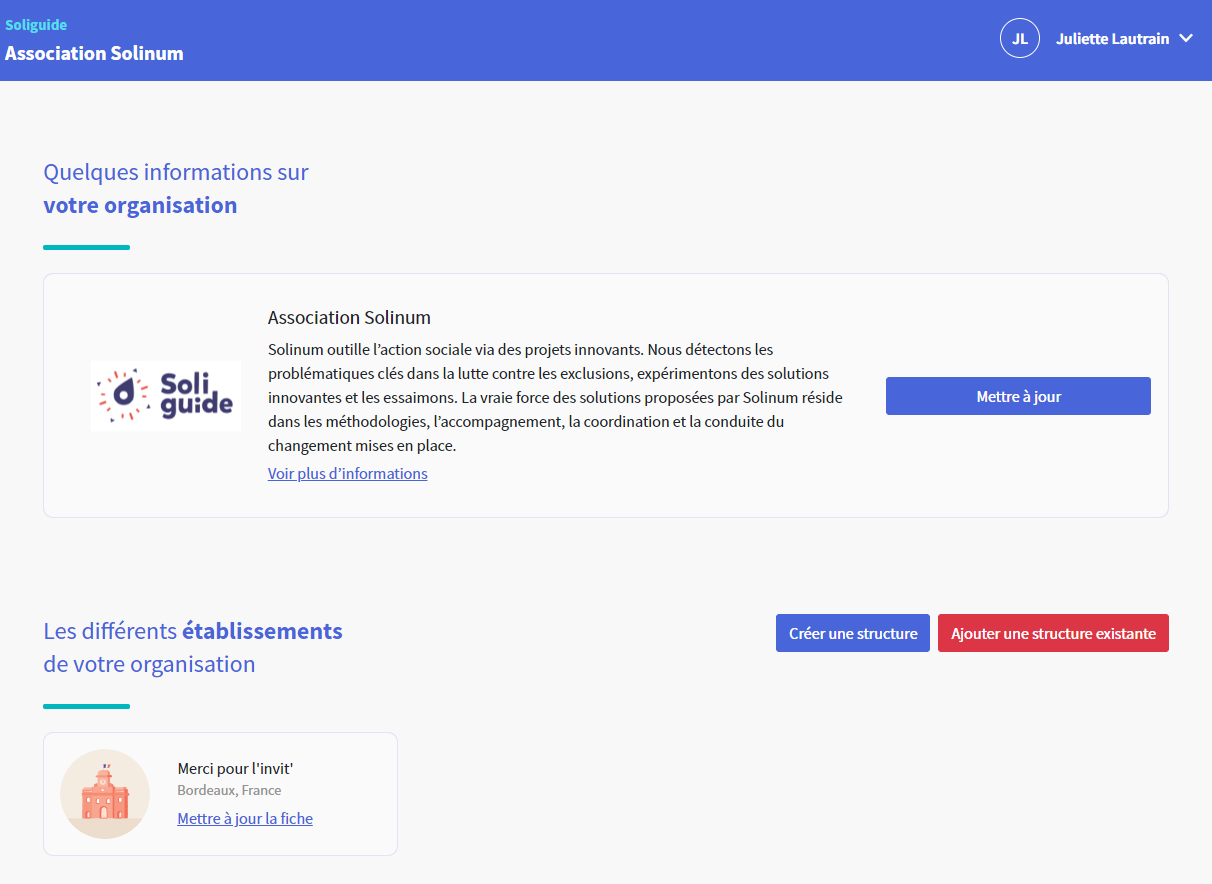Screen dimensions: 1212x884
Task: Click the teal underline below établissements heading
Action: click(86, 706)
